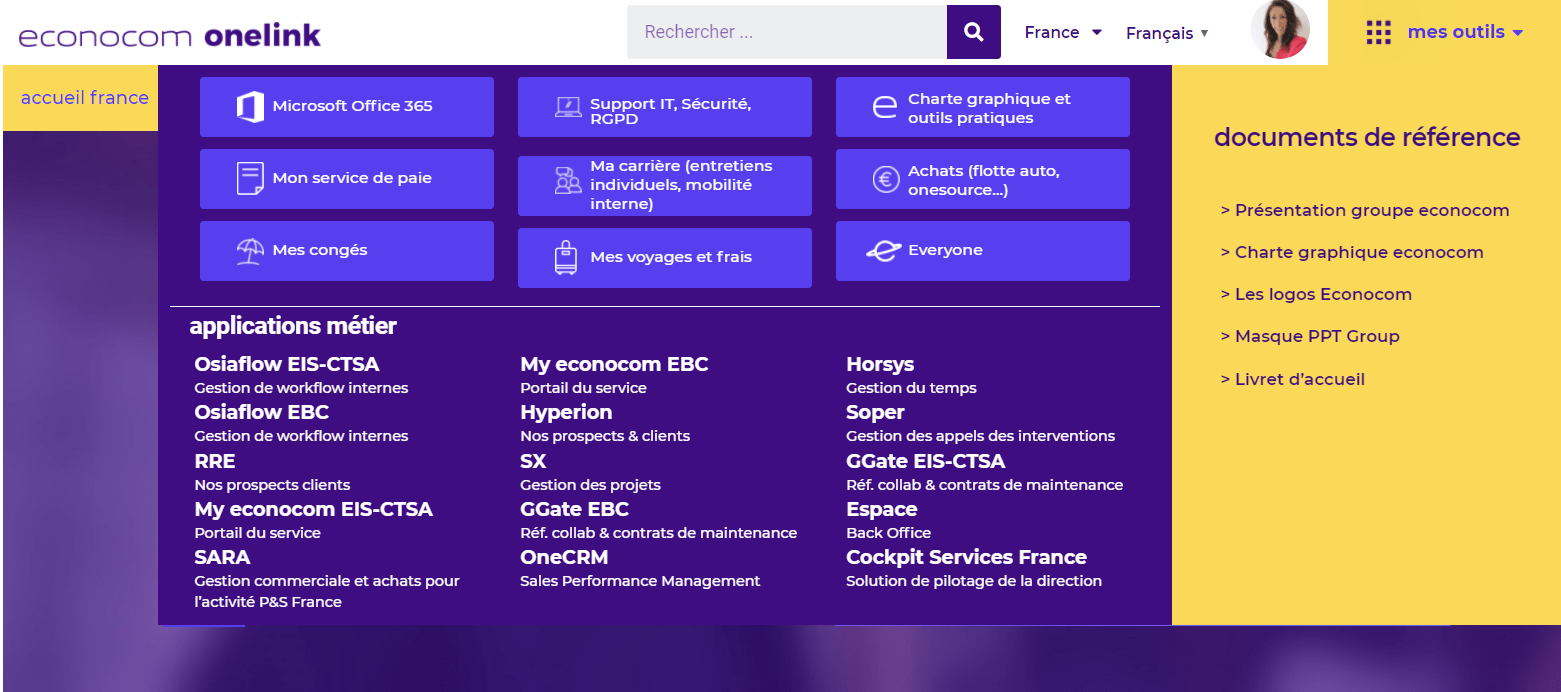The image size is (1561, 692).
Task: Click the Microsoft Office 365 icon
Action: [250, 107]
